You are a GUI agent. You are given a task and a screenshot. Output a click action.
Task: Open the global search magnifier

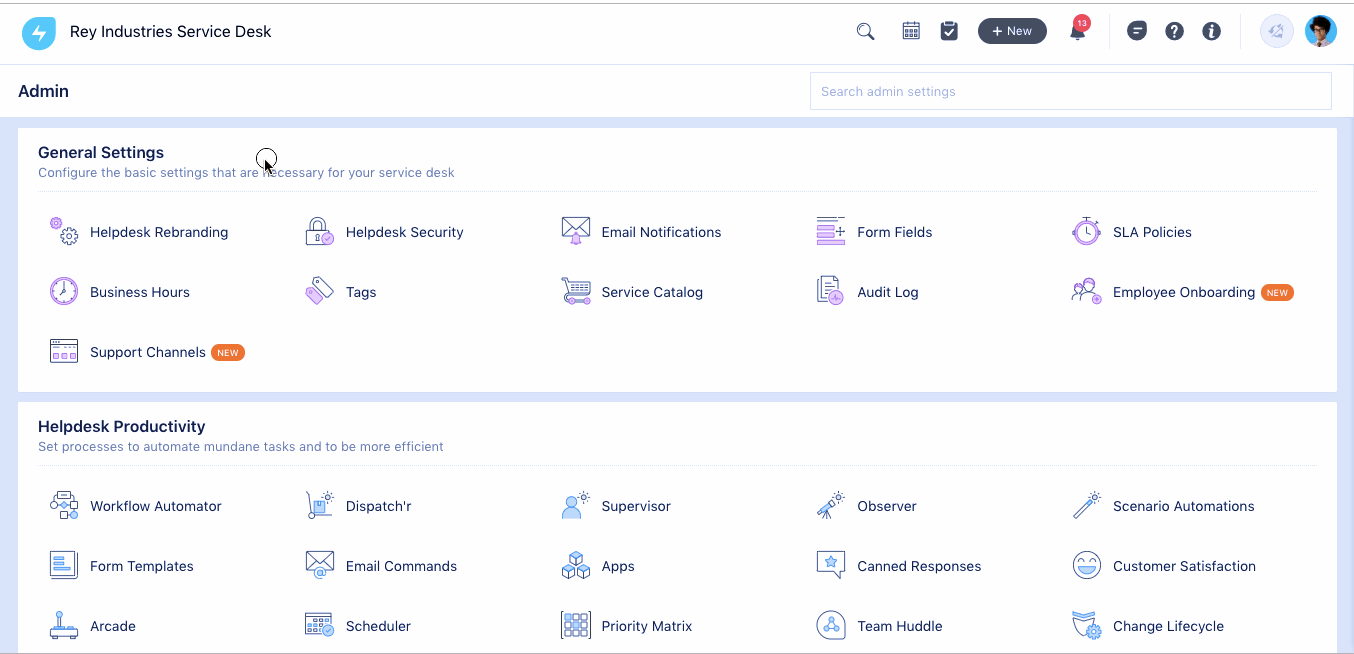[864, 31]
